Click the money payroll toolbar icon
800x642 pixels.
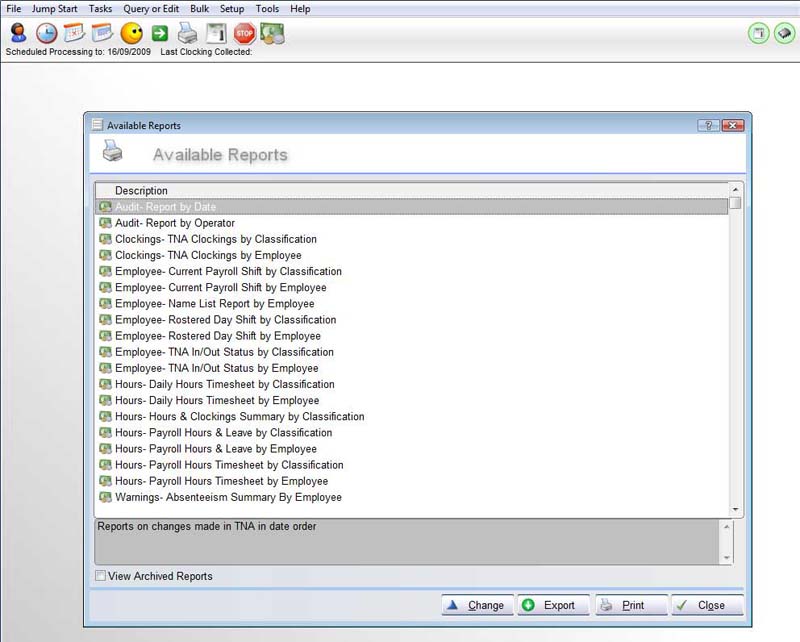pos(272,33)
